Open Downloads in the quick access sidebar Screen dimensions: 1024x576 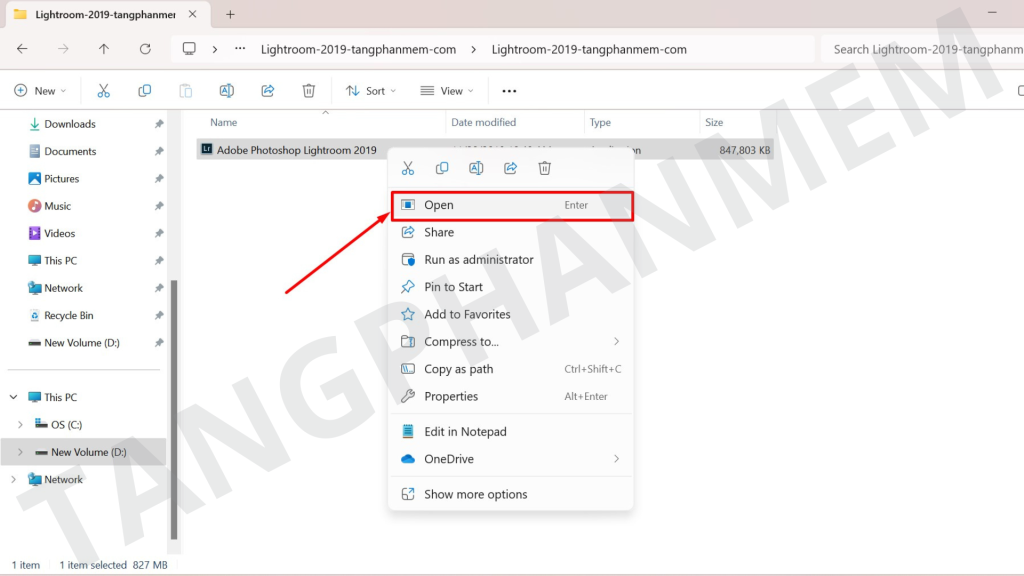point(70,124)
